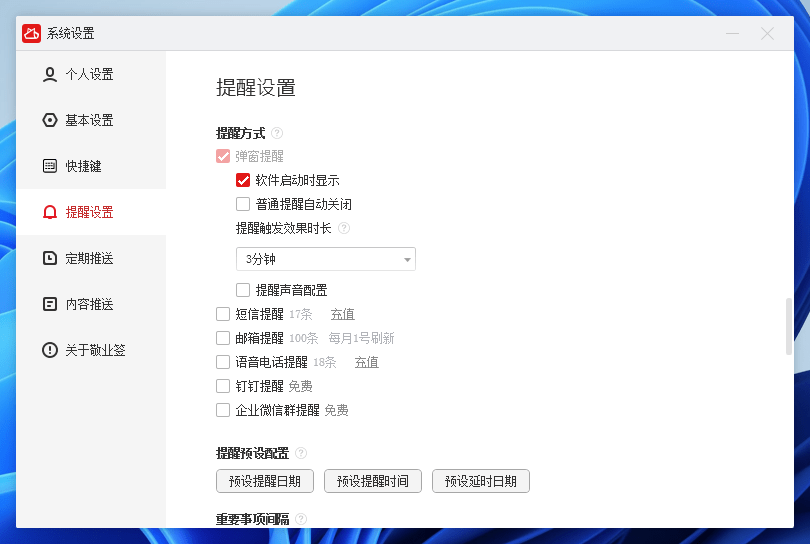Click the 预设提醒时间 button
This screenshot has width=810, height=544.
373,481
